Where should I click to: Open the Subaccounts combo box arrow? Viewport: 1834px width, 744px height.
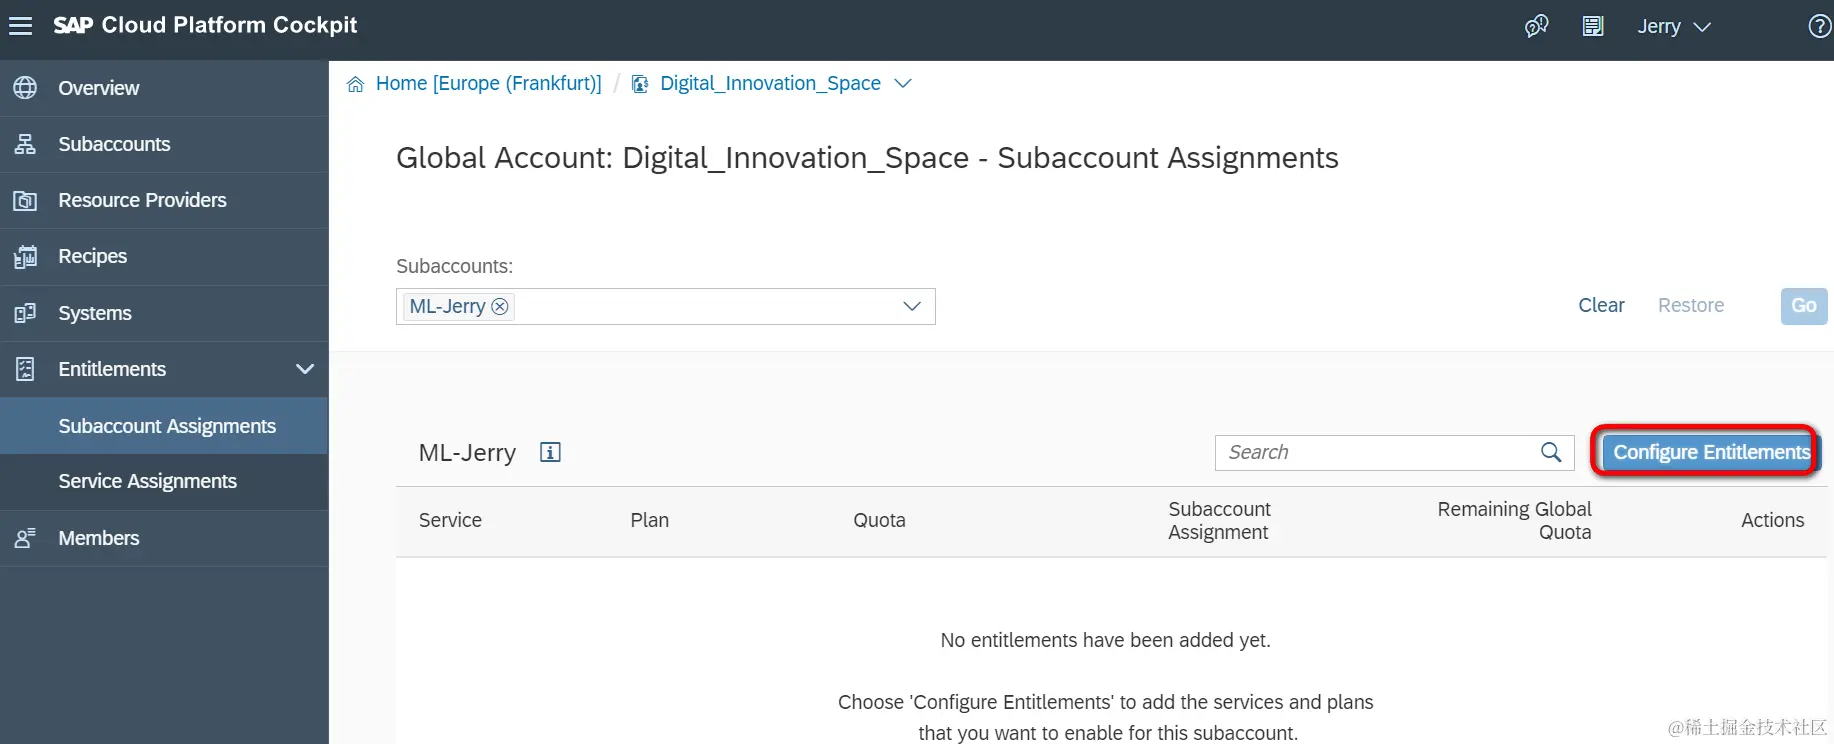(912, 306)
